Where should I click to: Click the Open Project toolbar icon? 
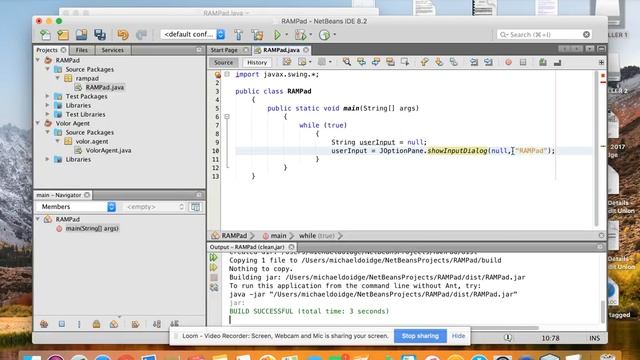(x=81, y=35)
